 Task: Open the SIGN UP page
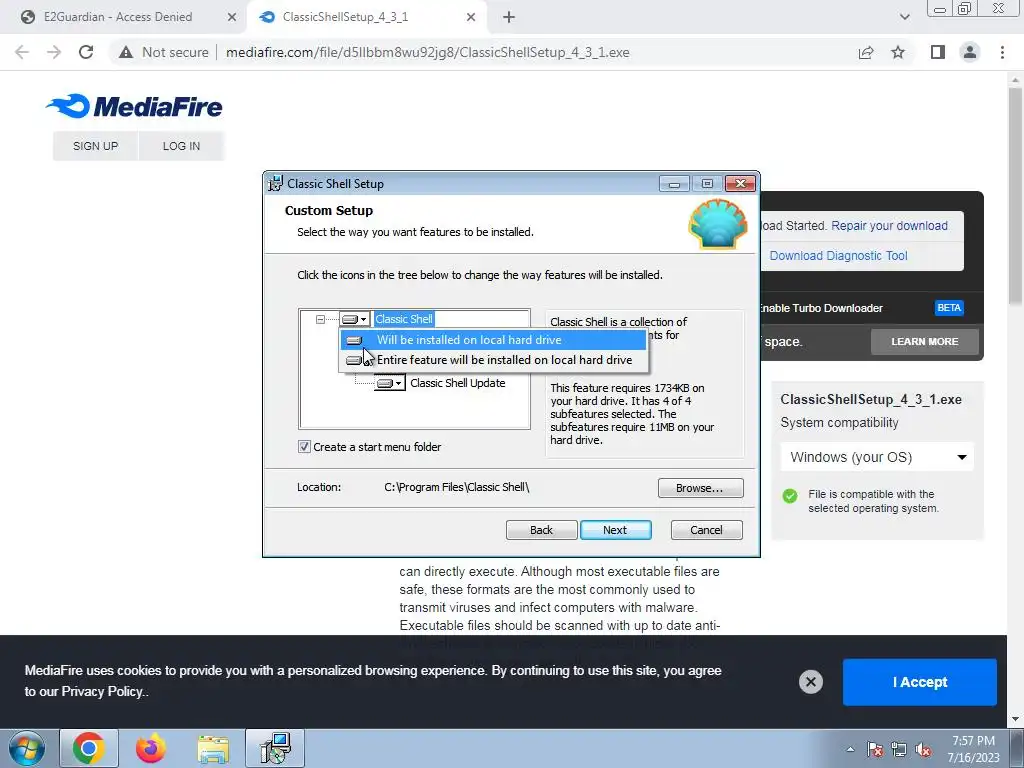click(95, 146)
